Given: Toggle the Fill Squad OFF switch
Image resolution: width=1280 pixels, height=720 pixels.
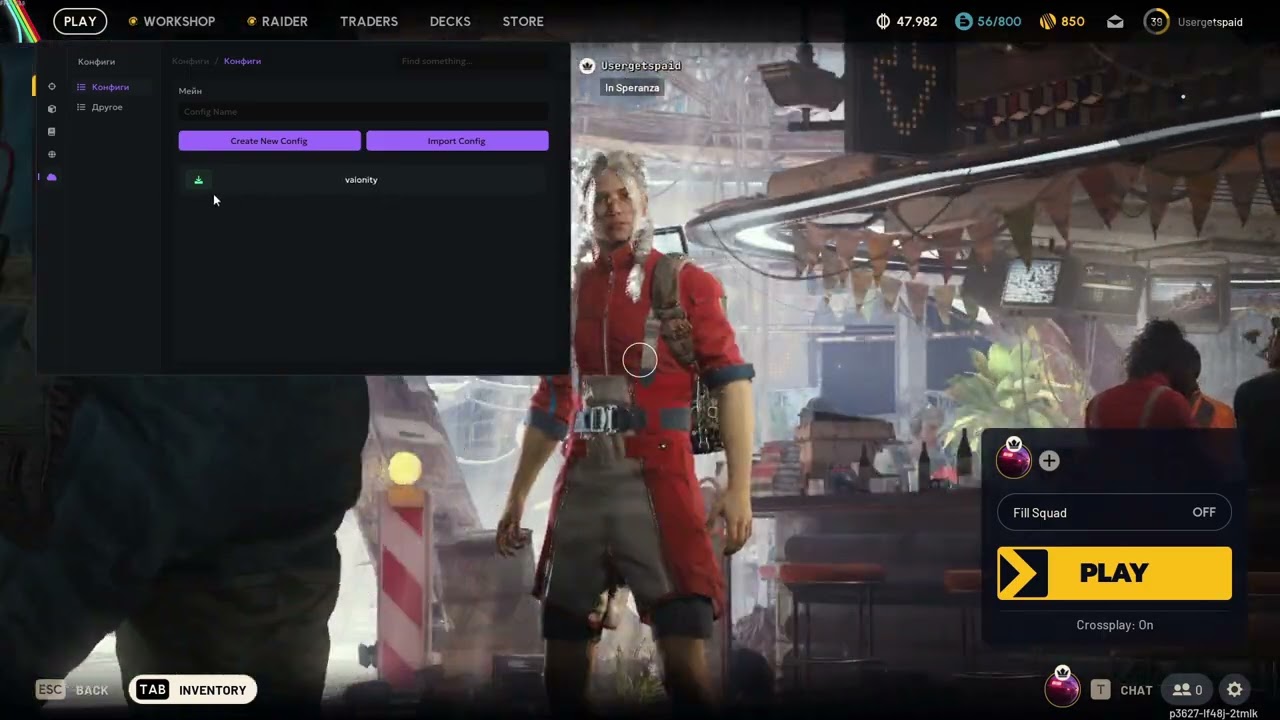Looking at the screenshot, I should coord(1114,513).
